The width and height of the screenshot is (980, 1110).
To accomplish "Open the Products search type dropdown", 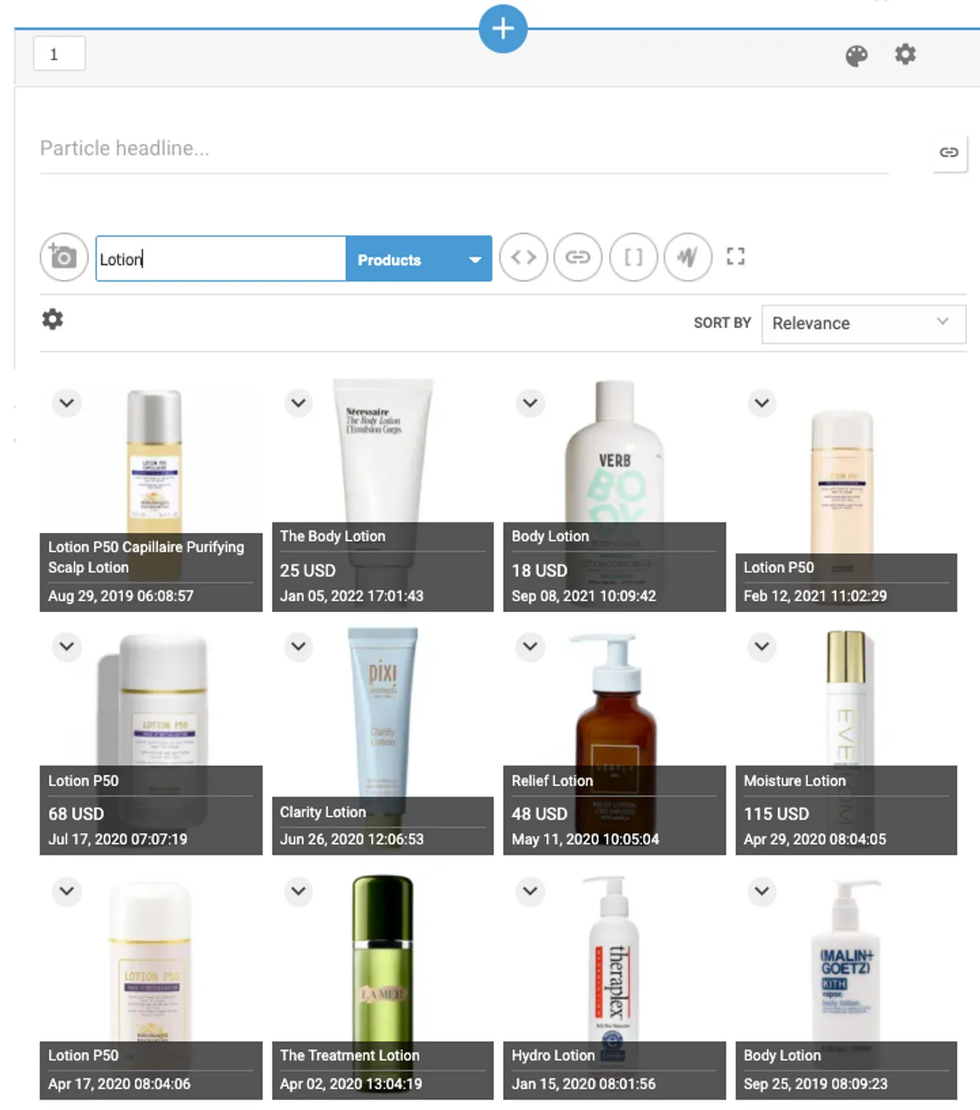I will (419, 258).
